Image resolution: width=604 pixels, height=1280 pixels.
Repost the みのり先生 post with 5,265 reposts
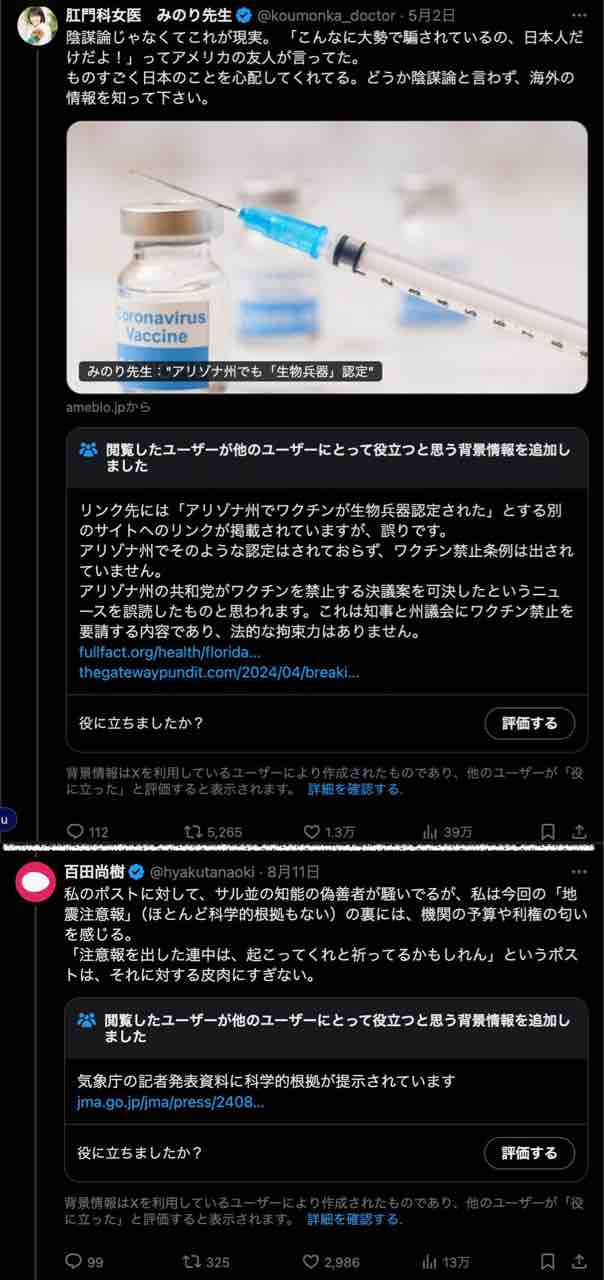tap(213, 831)
